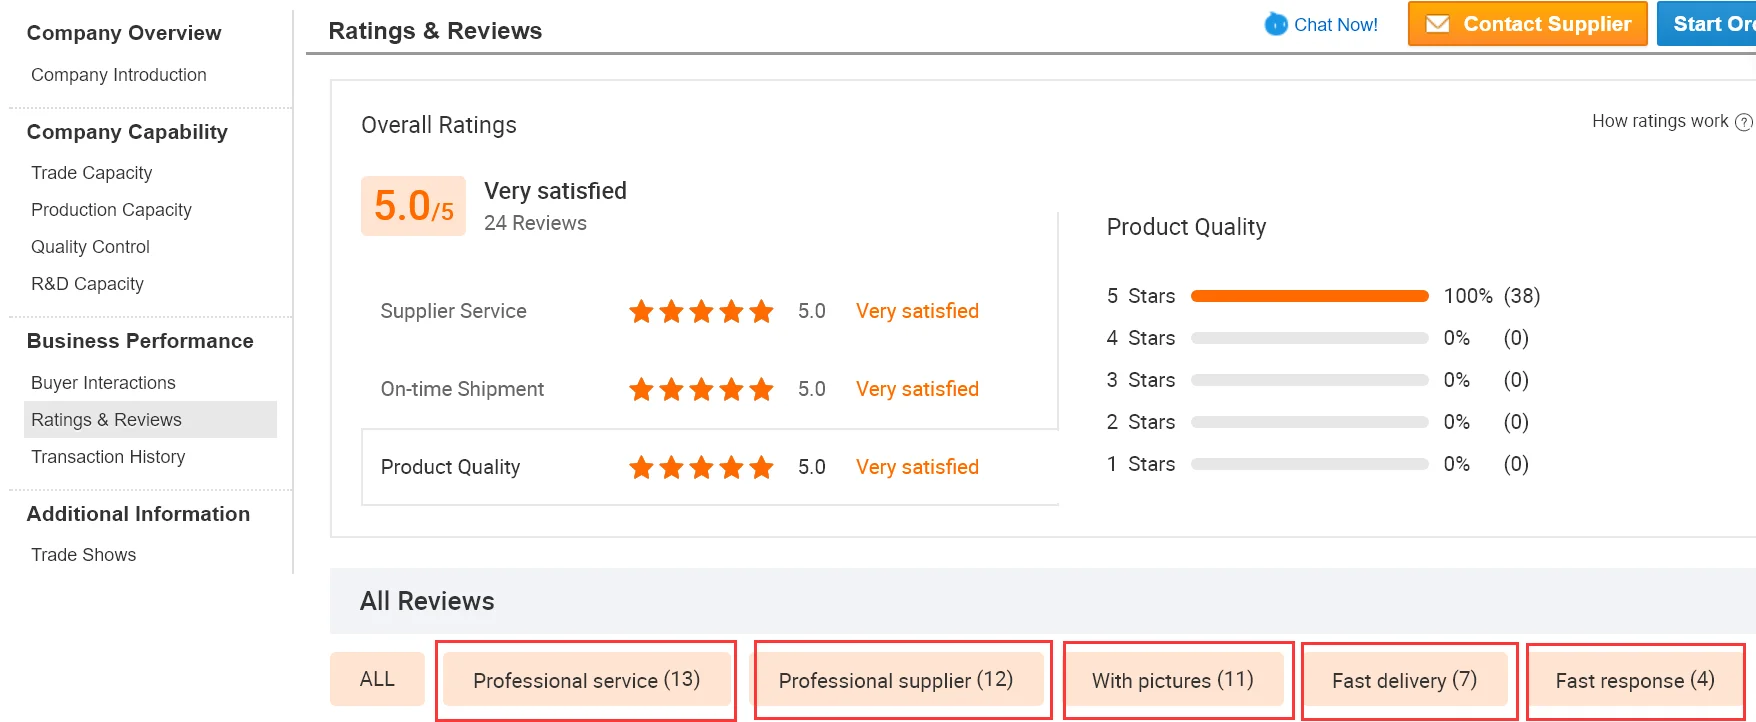The image size is (1756, 722).
Task: Open the How ratings work link
Action: pos(1660,121)
